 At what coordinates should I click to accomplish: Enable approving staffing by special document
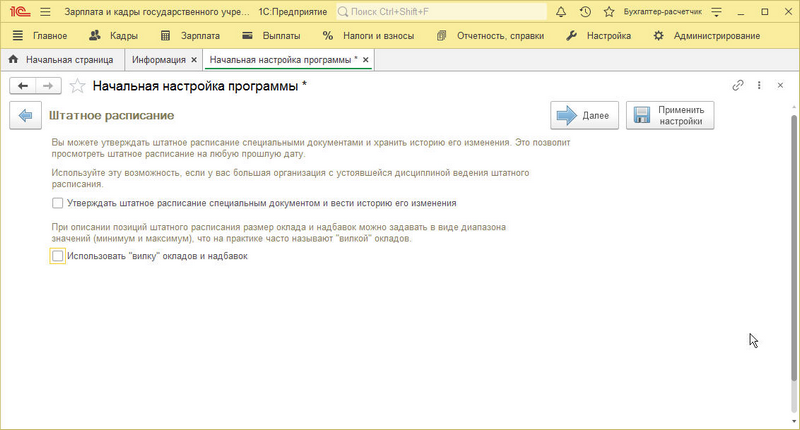(x=58, y=203)
